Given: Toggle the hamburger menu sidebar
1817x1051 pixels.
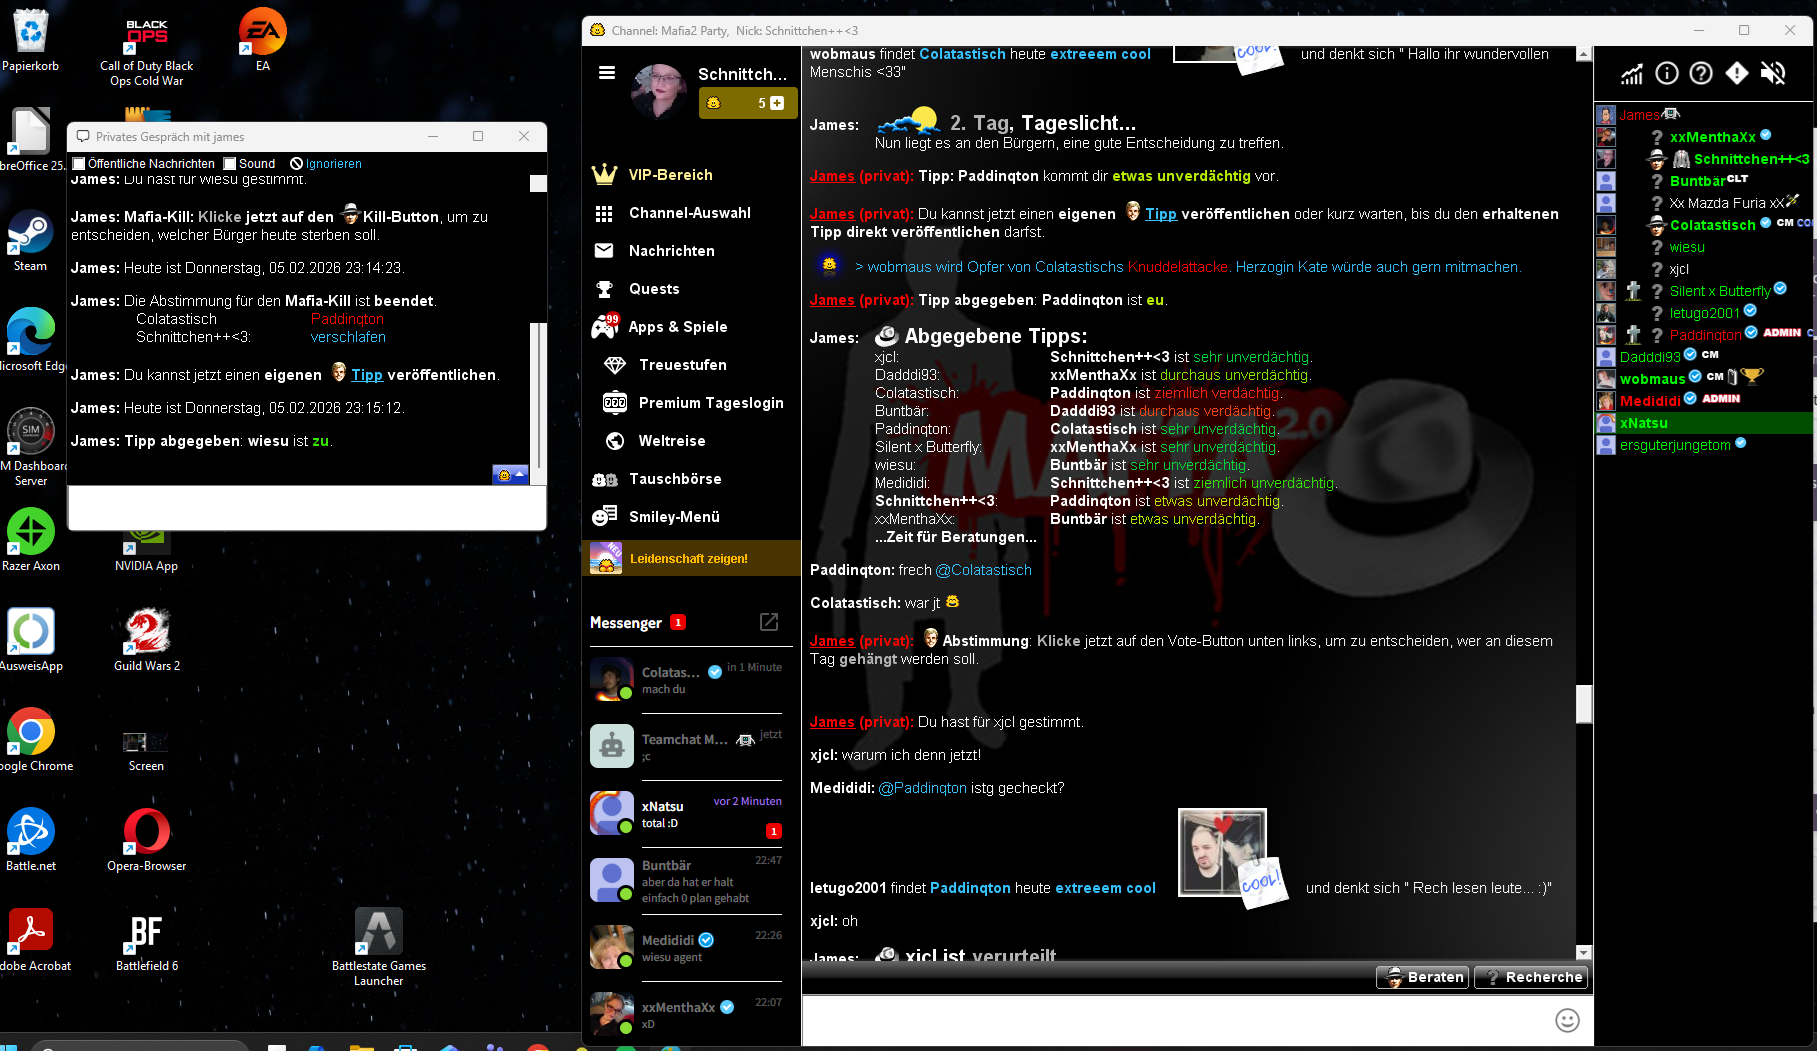Looking at the screenshot, I should pyautogui.click(x=607, y=72).
